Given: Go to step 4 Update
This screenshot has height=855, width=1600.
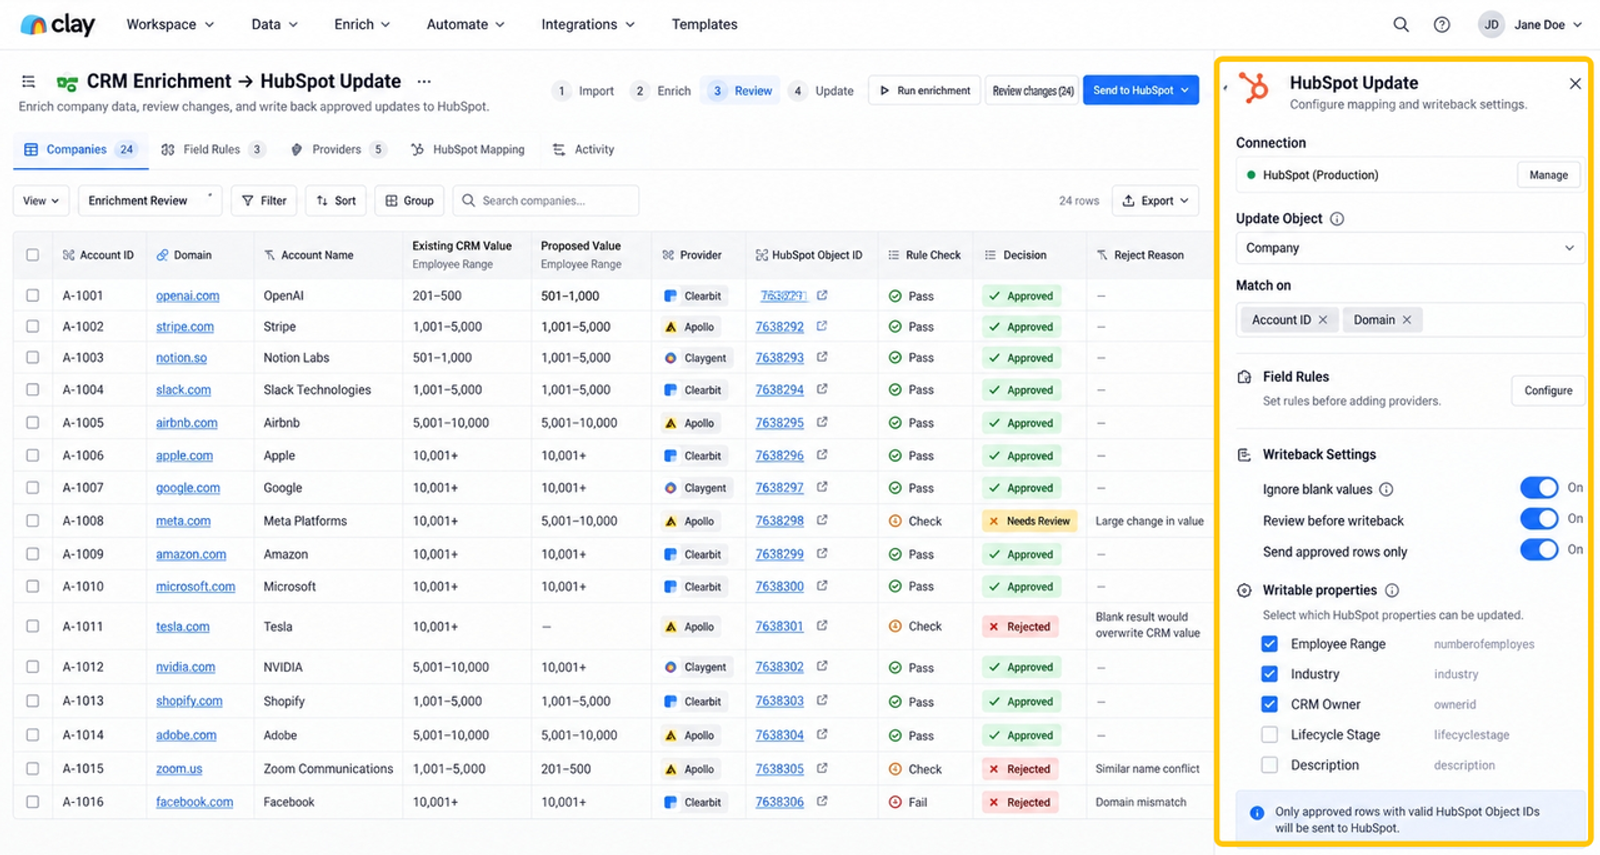Looking at the screenshot, I should [x=822, y=91].
